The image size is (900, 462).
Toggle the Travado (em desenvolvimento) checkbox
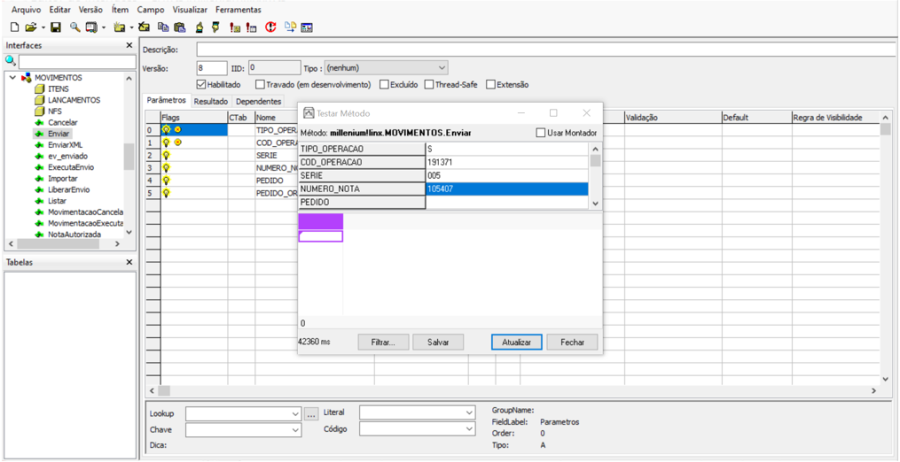click(259, 85)
